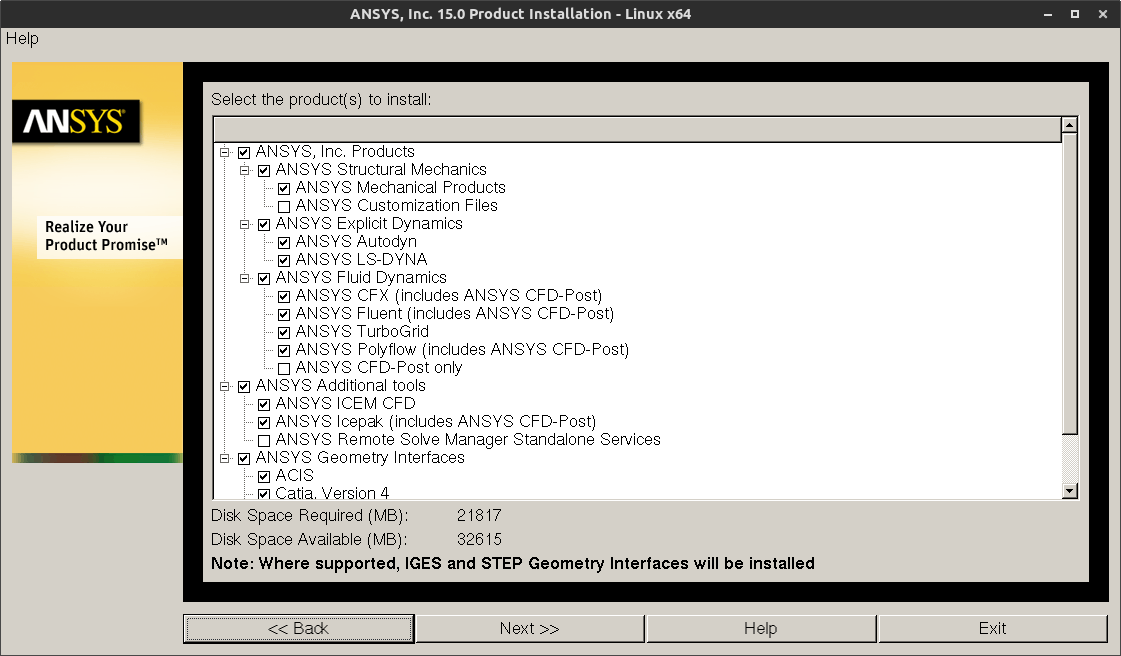Uncheck ANSYS Polyflow checkbox
The height and width of the screenshot is (656, 1121).
(284, 350)
